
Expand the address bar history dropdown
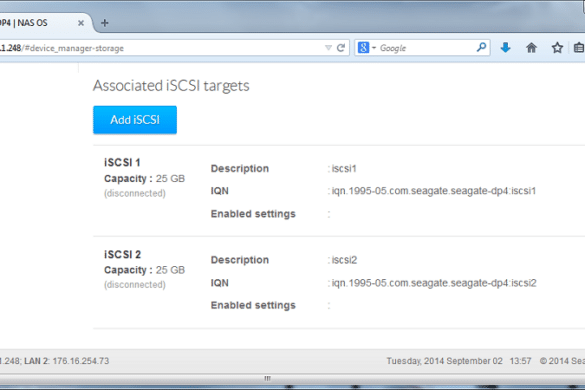(x=328, y=48)
